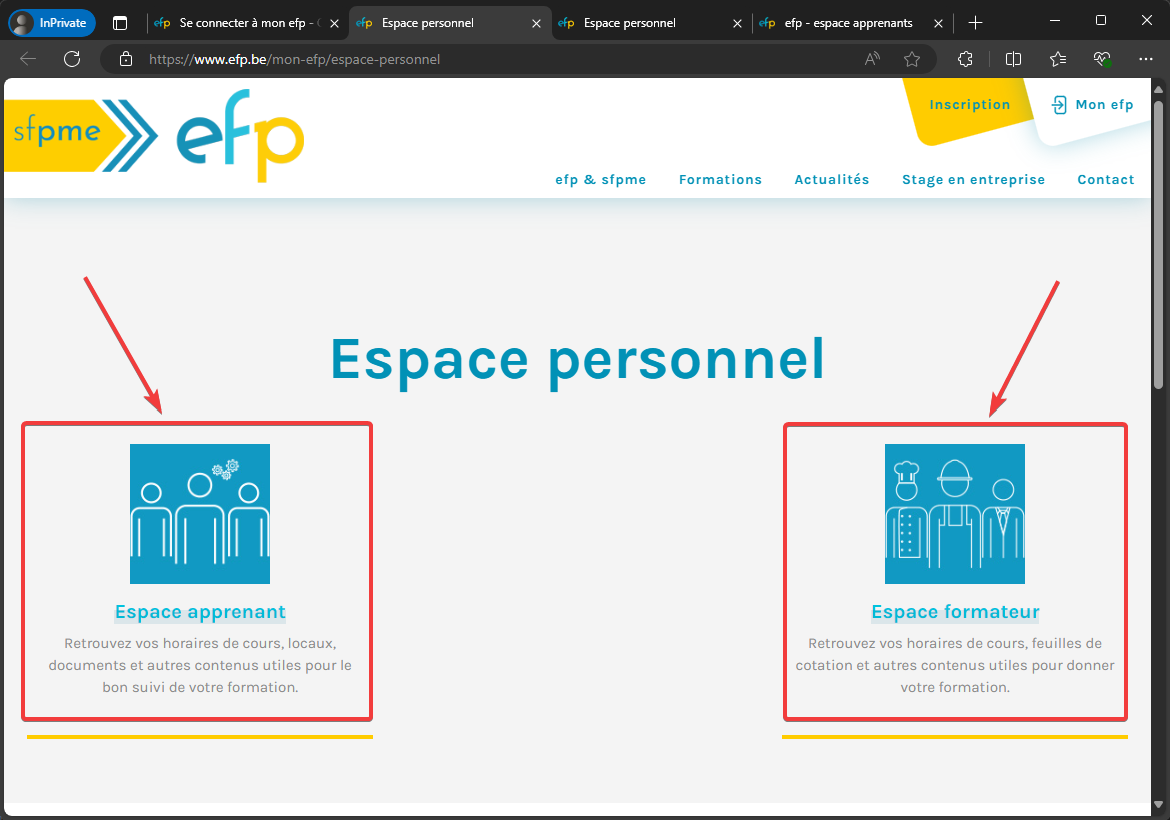Screen dimensions: 1170x820
Task: Open the Inscription link
Action: [x=969, y=104]
